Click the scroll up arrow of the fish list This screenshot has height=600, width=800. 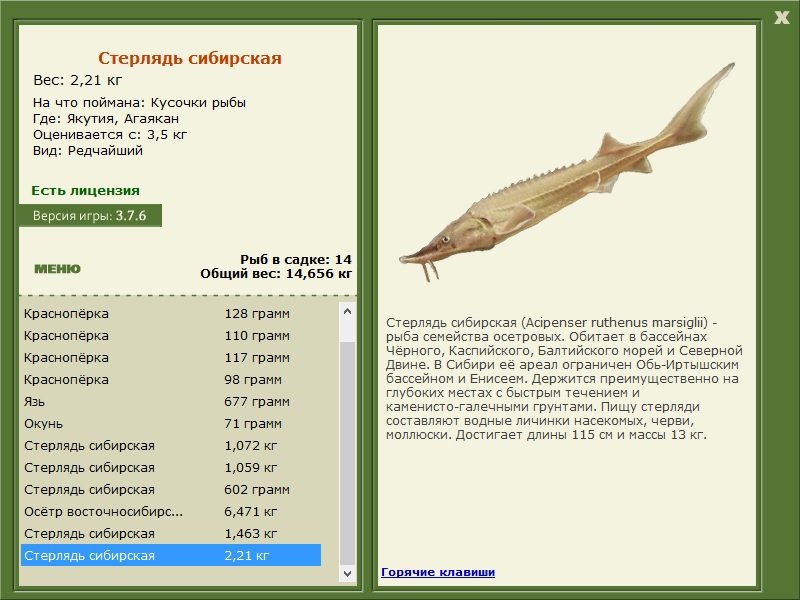(347, 311)
